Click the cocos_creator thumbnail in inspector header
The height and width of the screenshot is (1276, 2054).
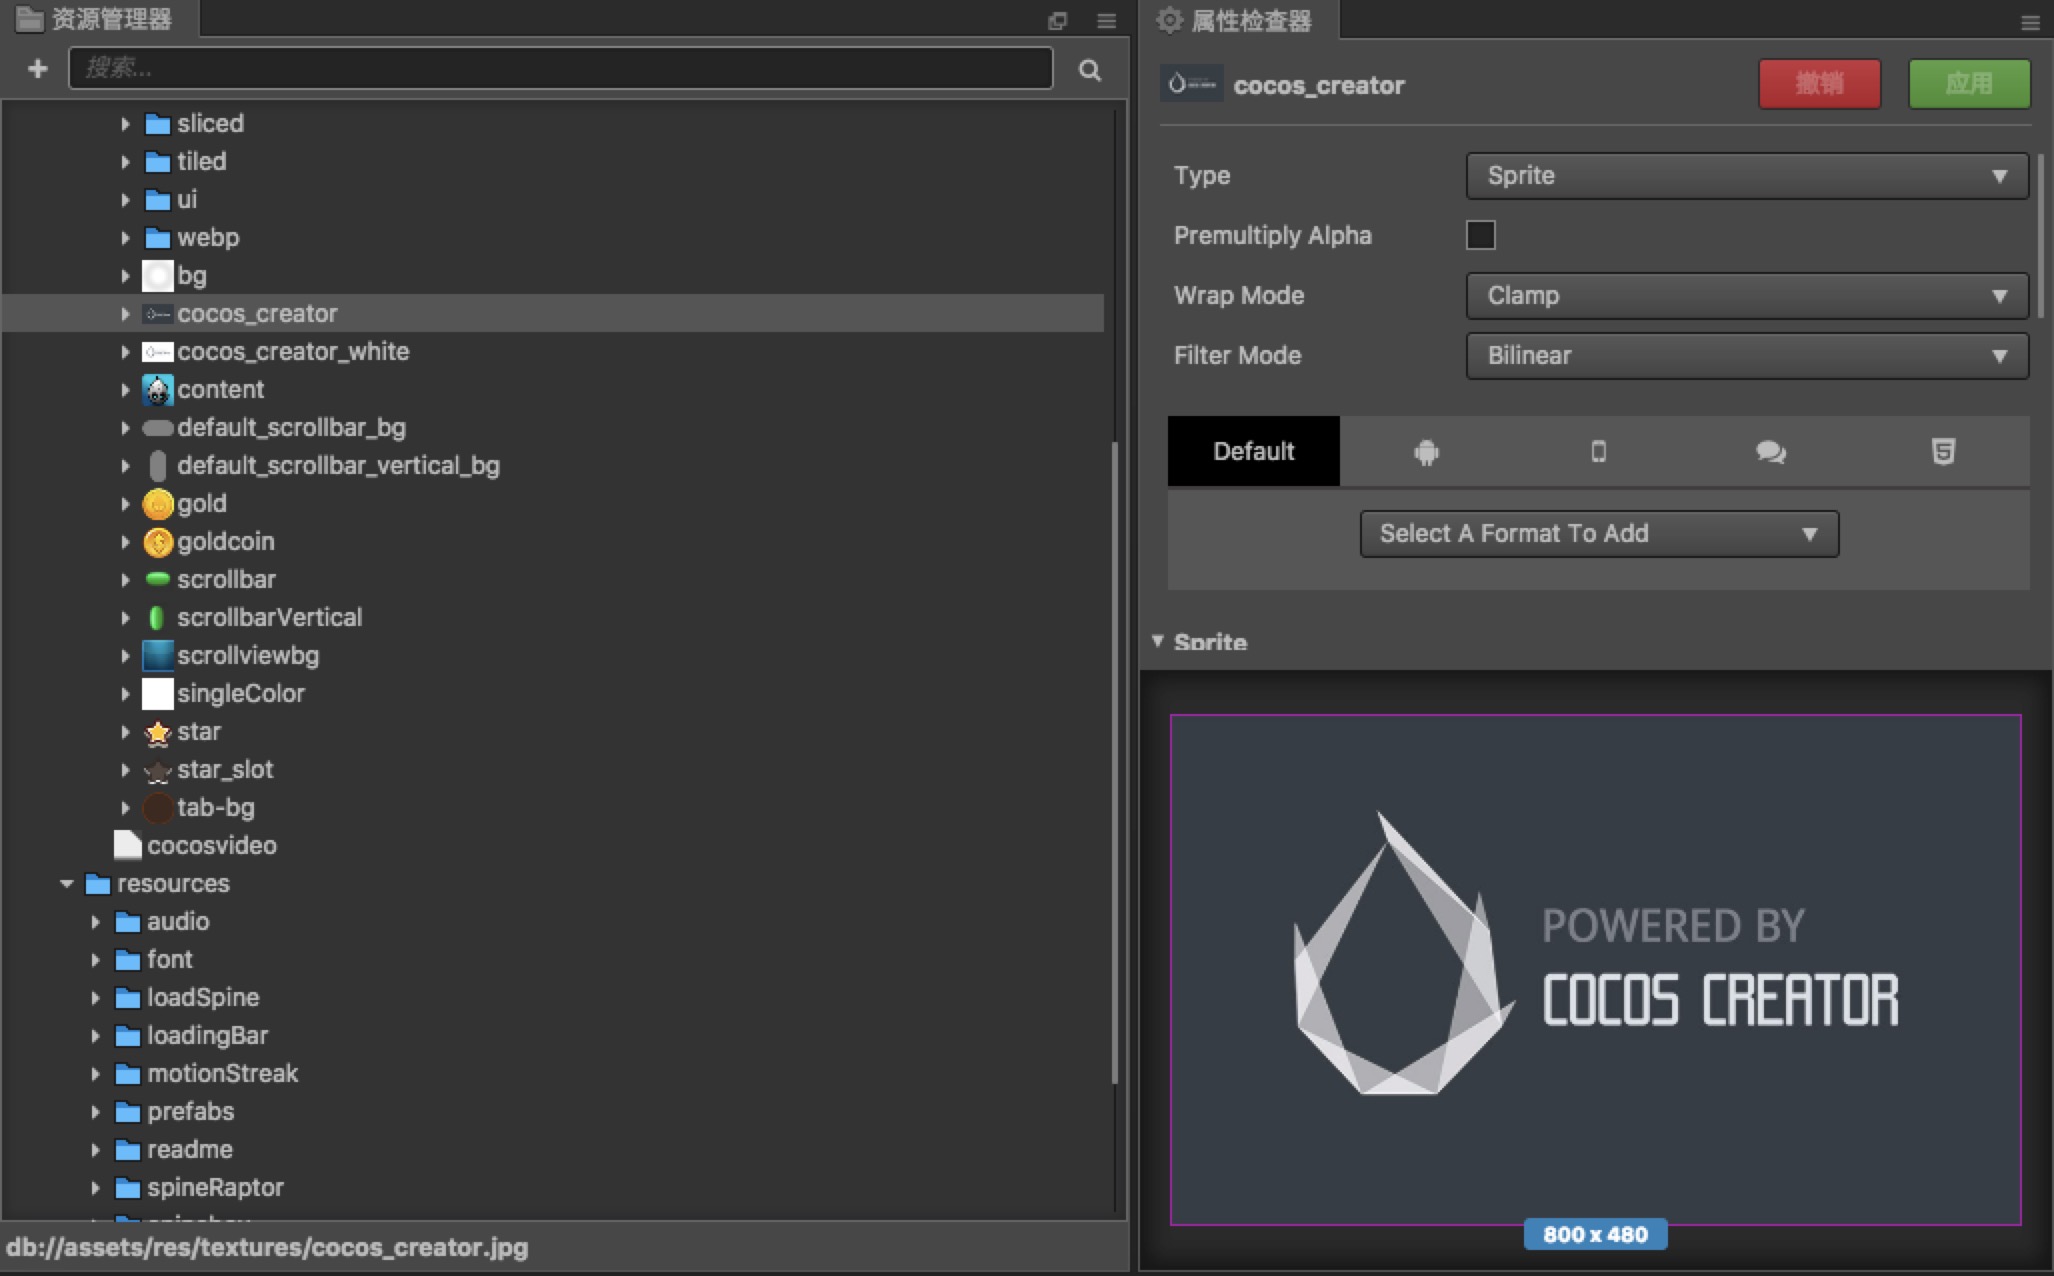point(1191,84)
